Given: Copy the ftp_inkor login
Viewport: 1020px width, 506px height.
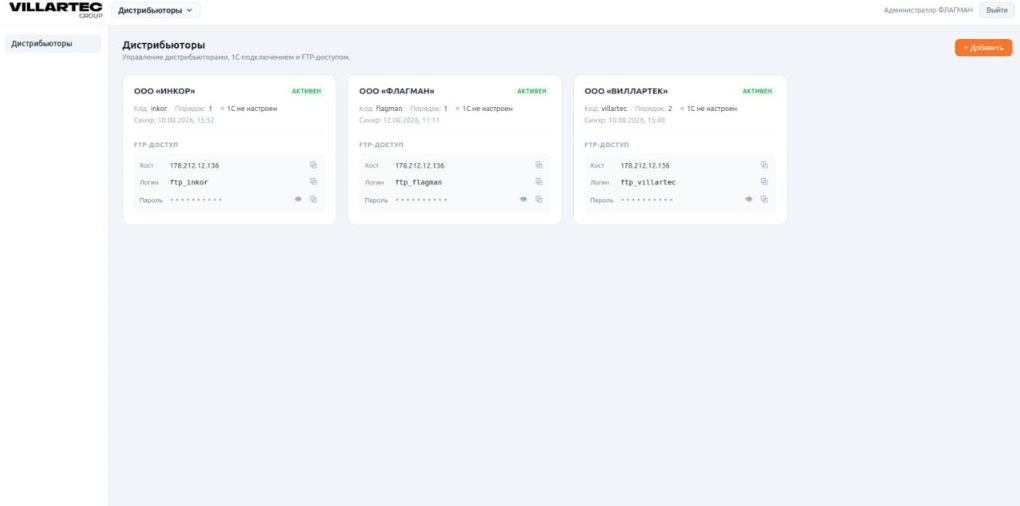Looking at the screenshot, I should pyautogui.click(x=313, y=182).
